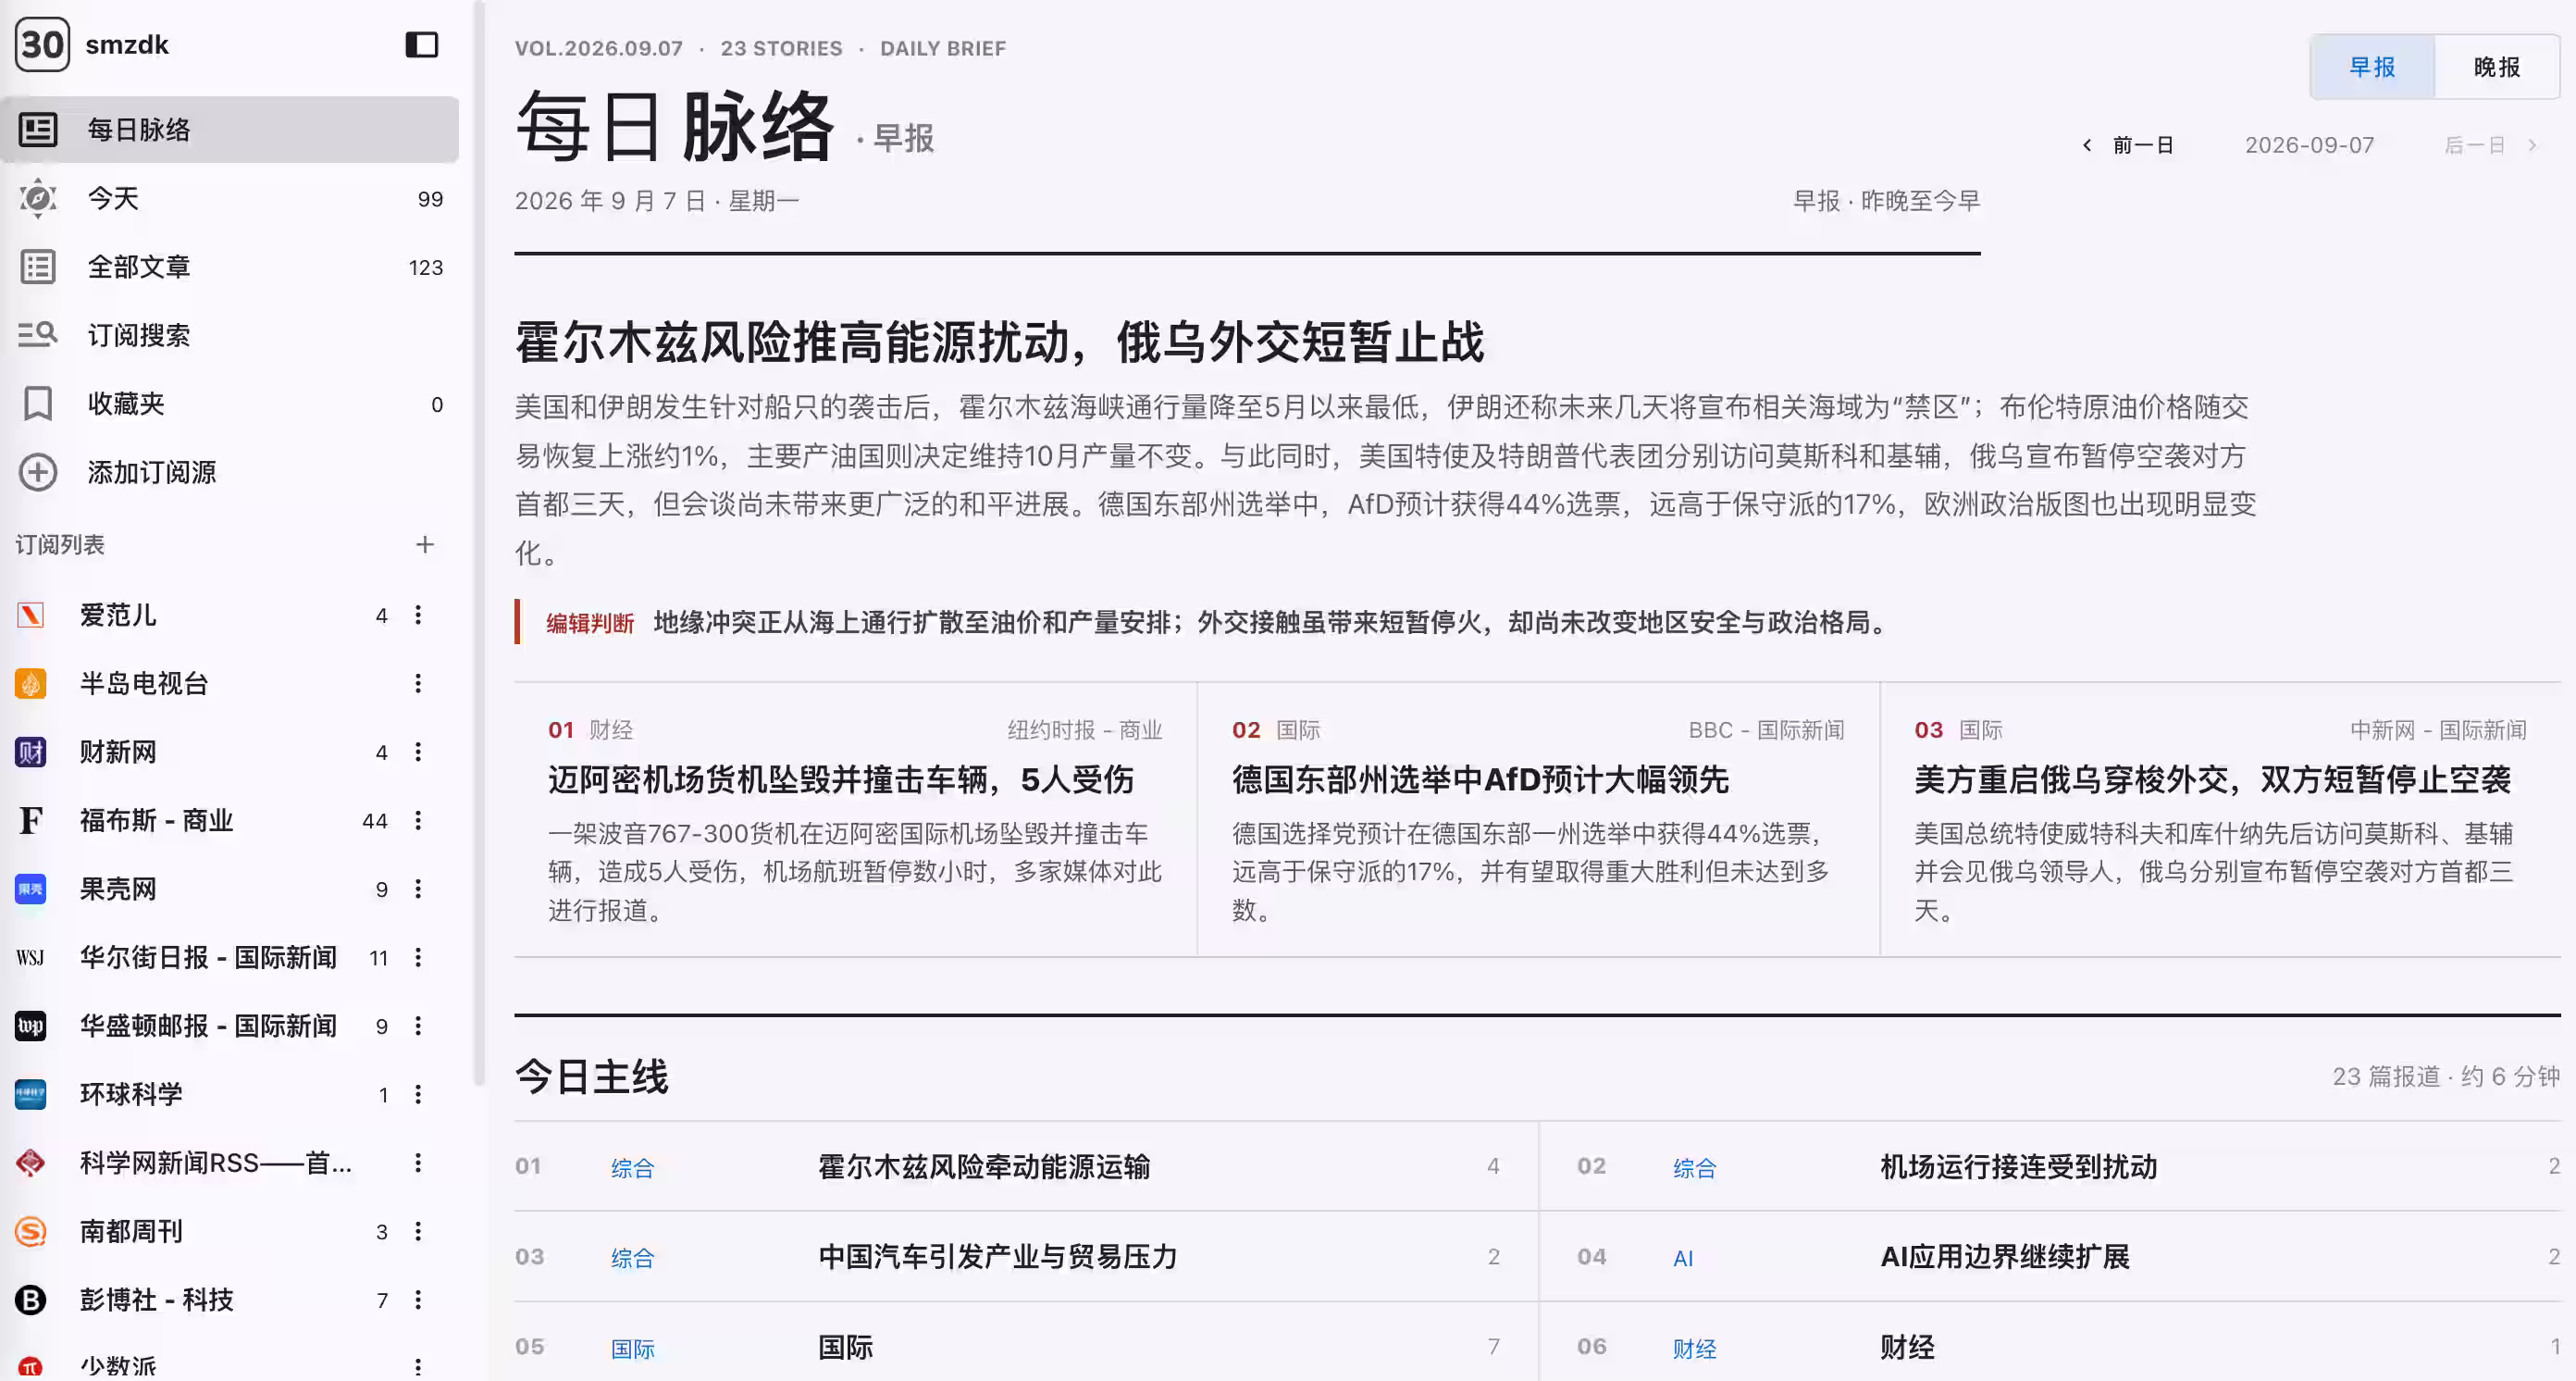Click the 科学网新闻RSS feed icon
The height and width of the screenshot is (1381, 2576).
pyautogui.click(x=31, y=1163)
